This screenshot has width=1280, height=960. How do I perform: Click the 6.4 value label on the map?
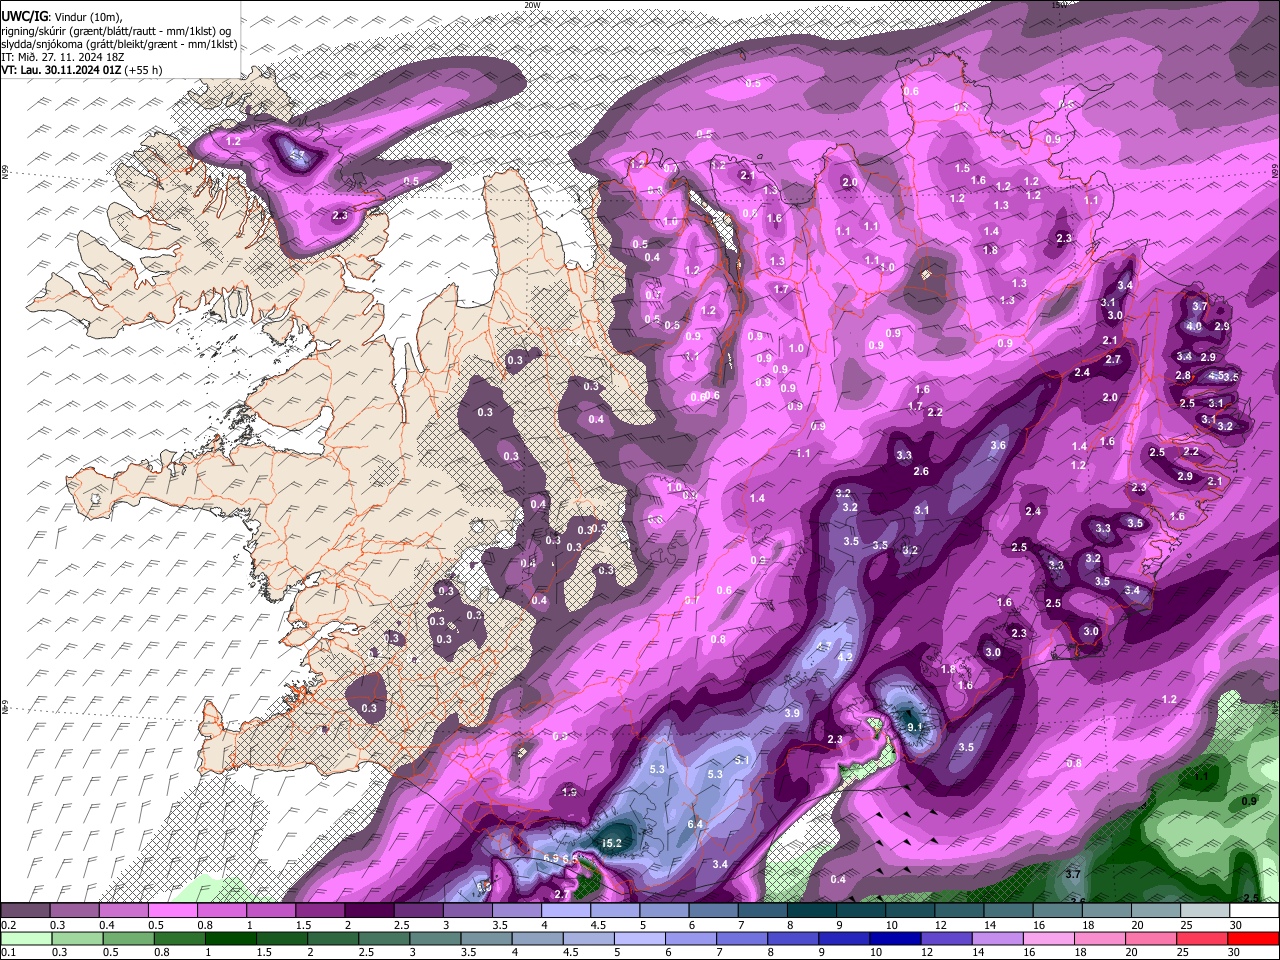point(696,824)
